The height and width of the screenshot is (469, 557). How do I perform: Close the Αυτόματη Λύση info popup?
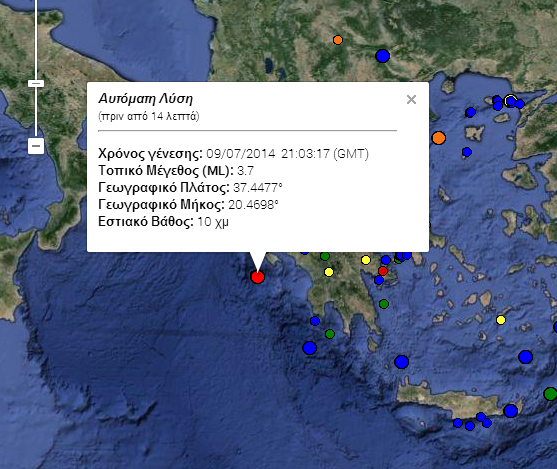pyautogui.click(x=411, y=99)
